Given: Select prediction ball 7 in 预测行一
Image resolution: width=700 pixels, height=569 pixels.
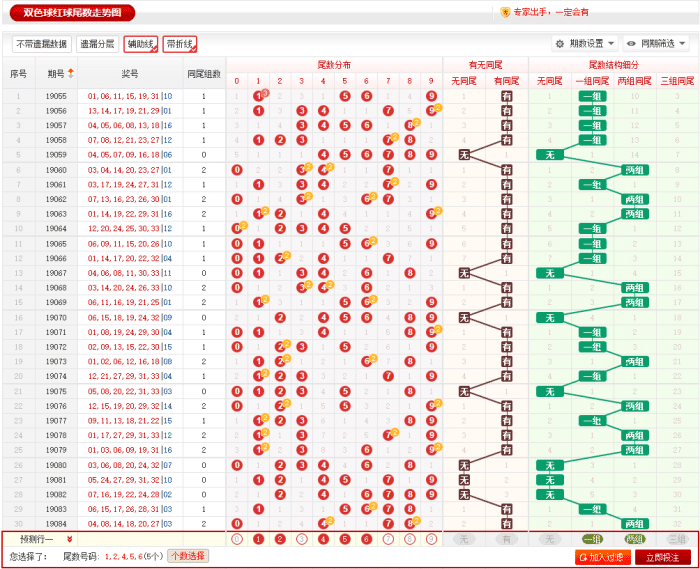Looking at the screenshot, I should click(388, 539).
